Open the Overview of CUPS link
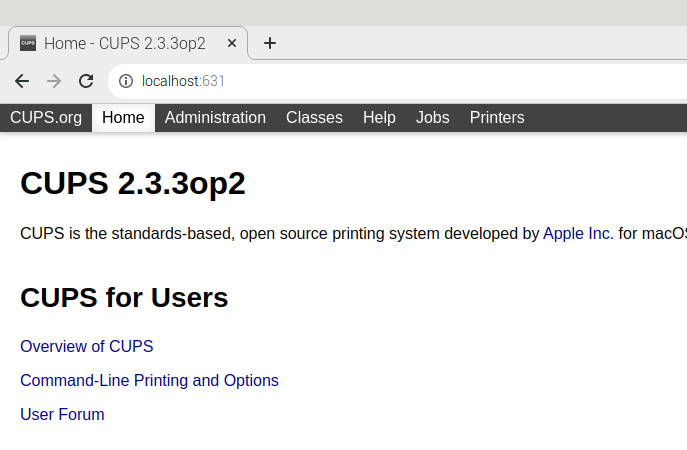This screenshot has height=450, width=687. pos(87,346)
